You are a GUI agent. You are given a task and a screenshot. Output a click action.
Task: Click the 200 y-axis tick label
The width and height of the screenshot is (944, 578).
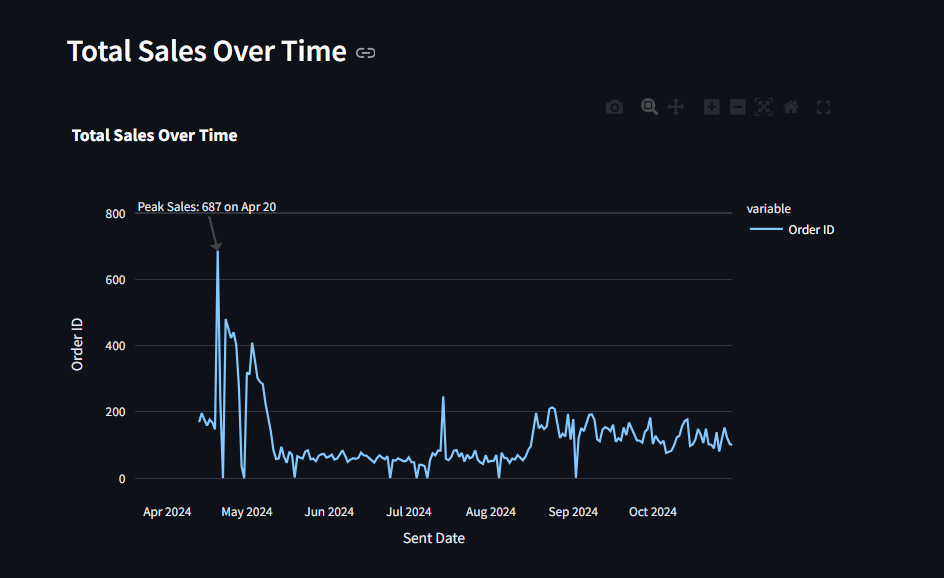[x=115, y=412]
